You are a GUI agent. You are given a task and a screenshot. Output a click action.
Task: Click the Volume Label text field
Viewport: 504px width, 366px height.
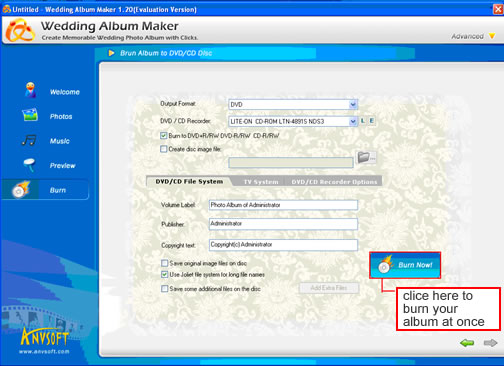pos(283,205)
